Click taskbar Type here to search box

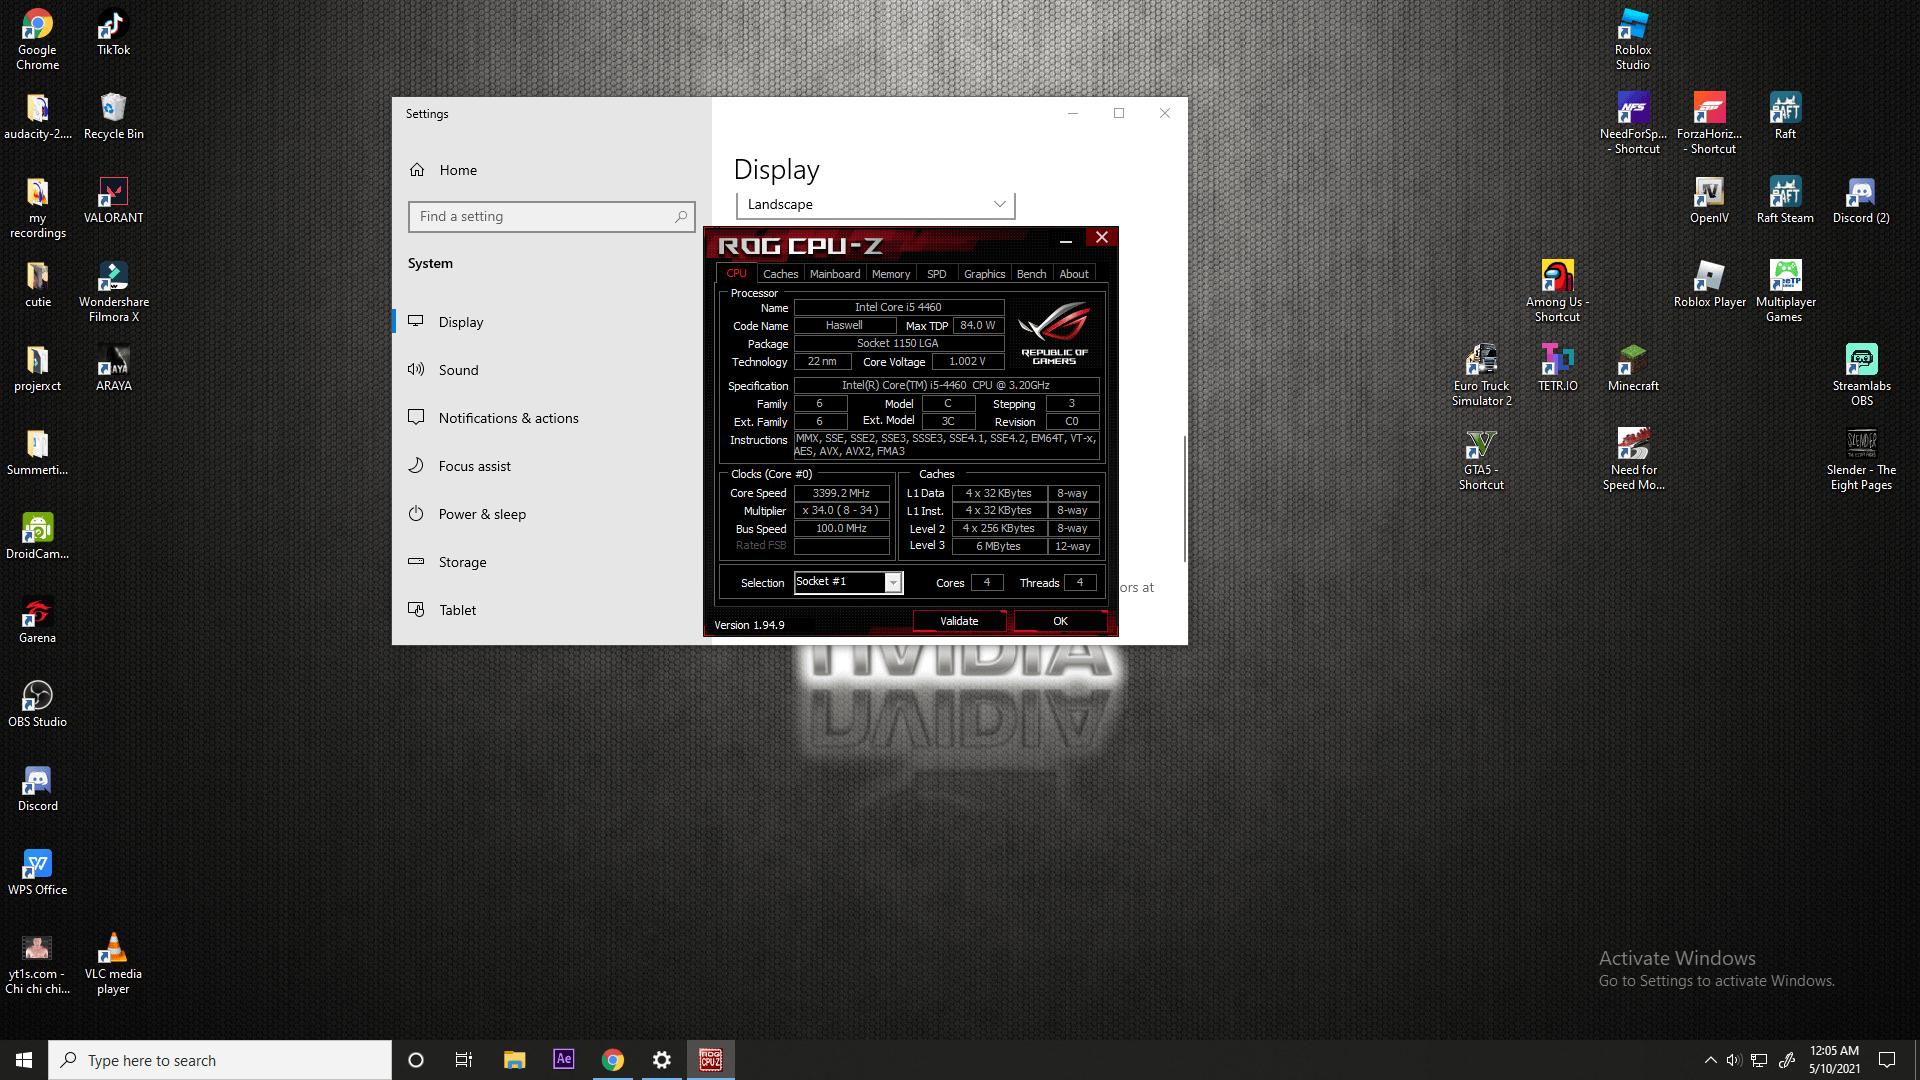pyautogui.click(x=220, y=1060)
